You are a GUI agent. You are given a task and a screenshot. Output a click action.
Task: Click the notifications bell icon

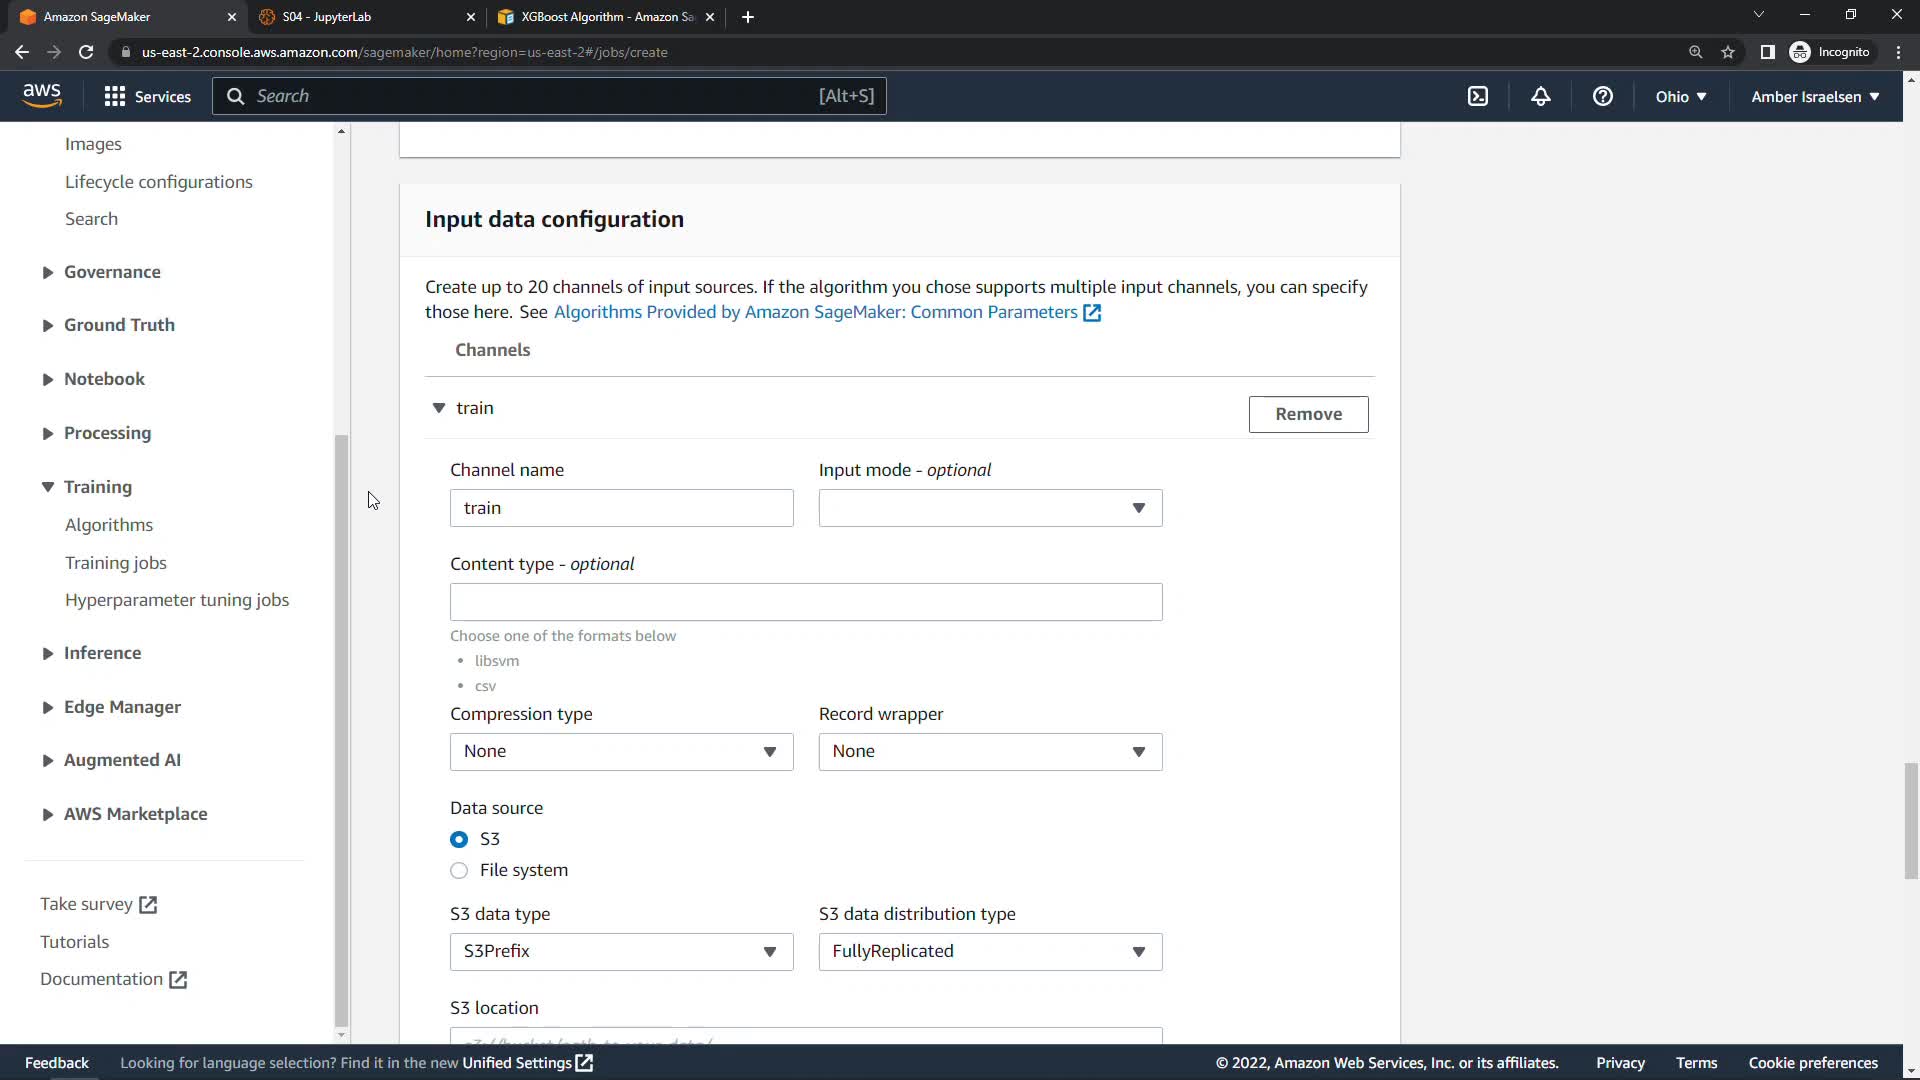(1540, 96)
